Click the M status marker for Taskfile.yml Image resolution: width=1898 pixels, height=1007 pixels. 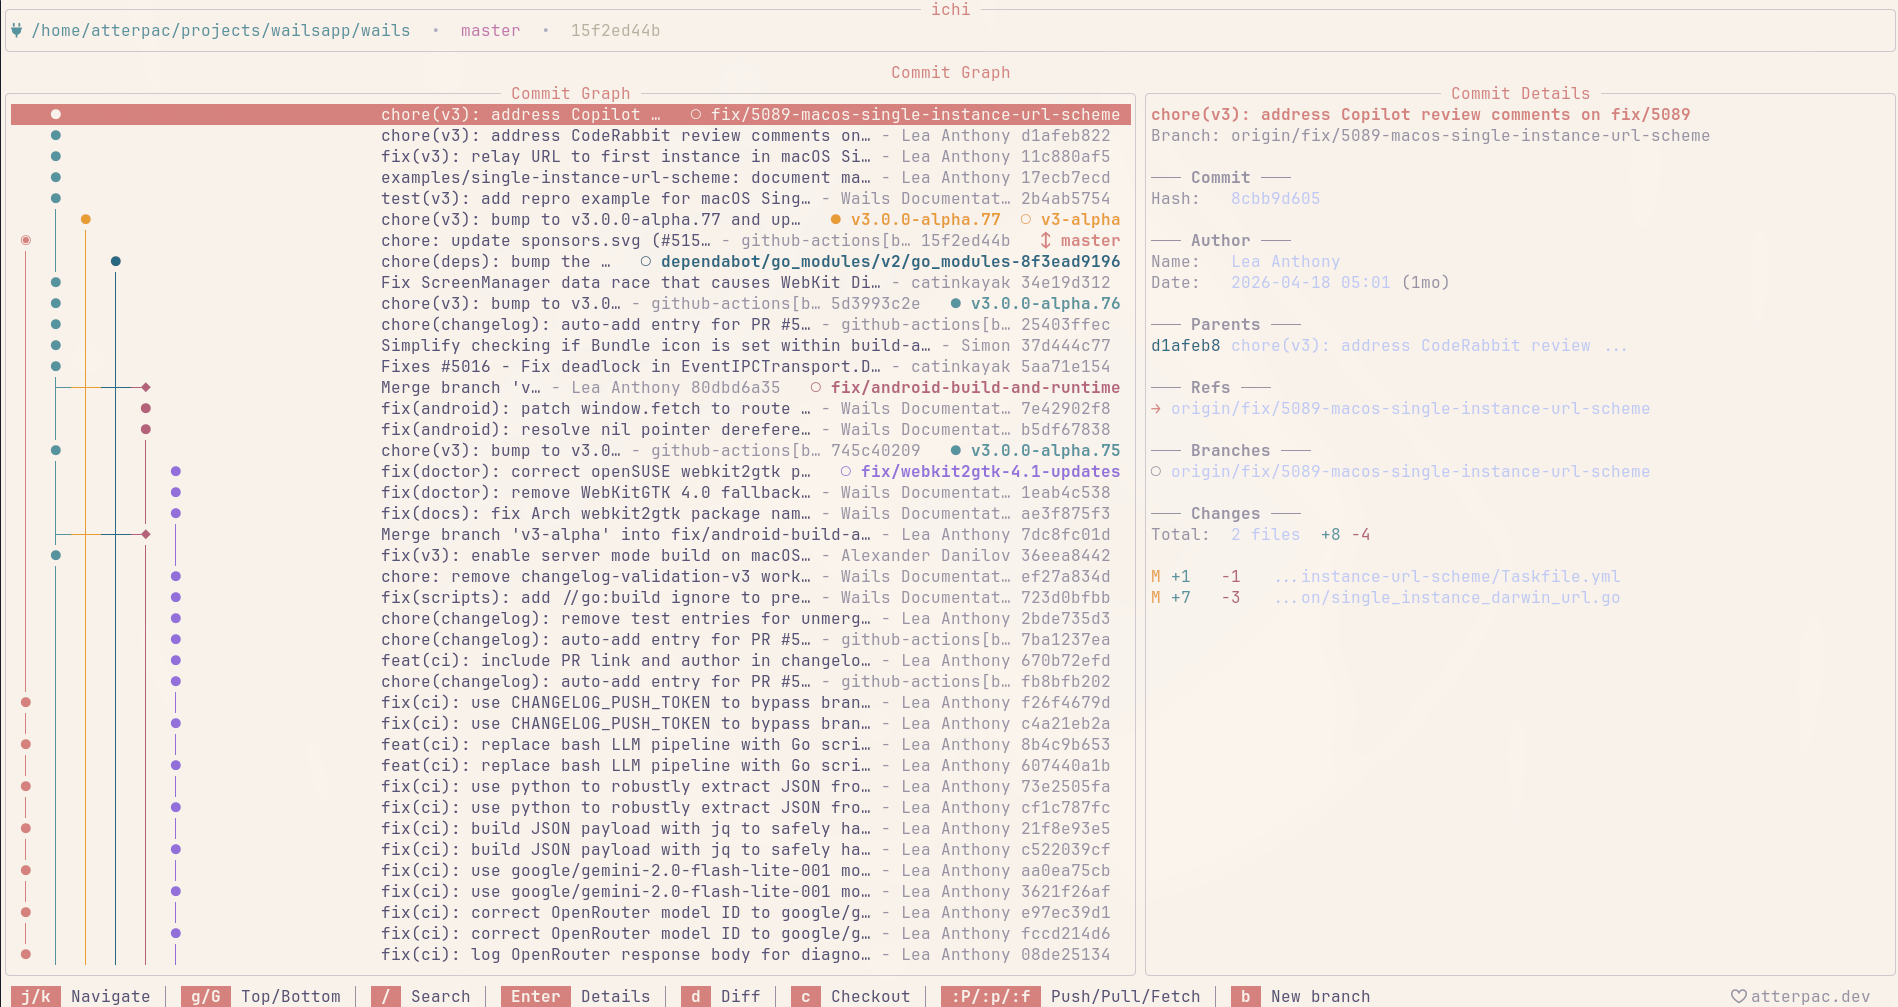pos(1156,576)
